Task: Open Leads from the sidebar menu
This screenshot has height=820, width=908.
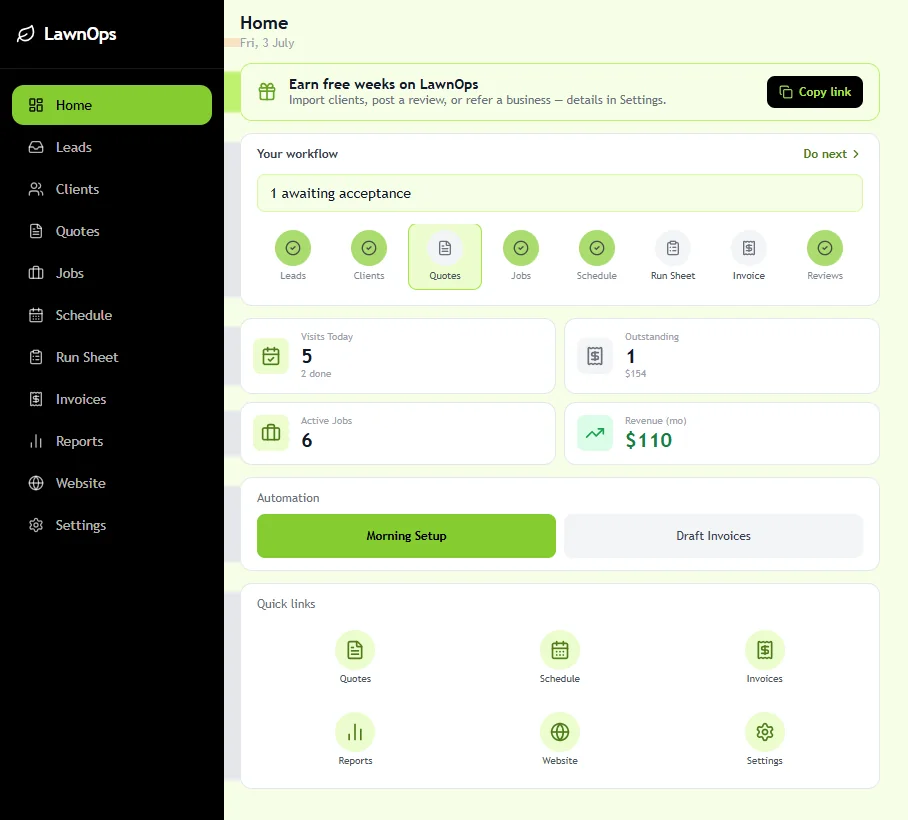Action: point(112,147)
